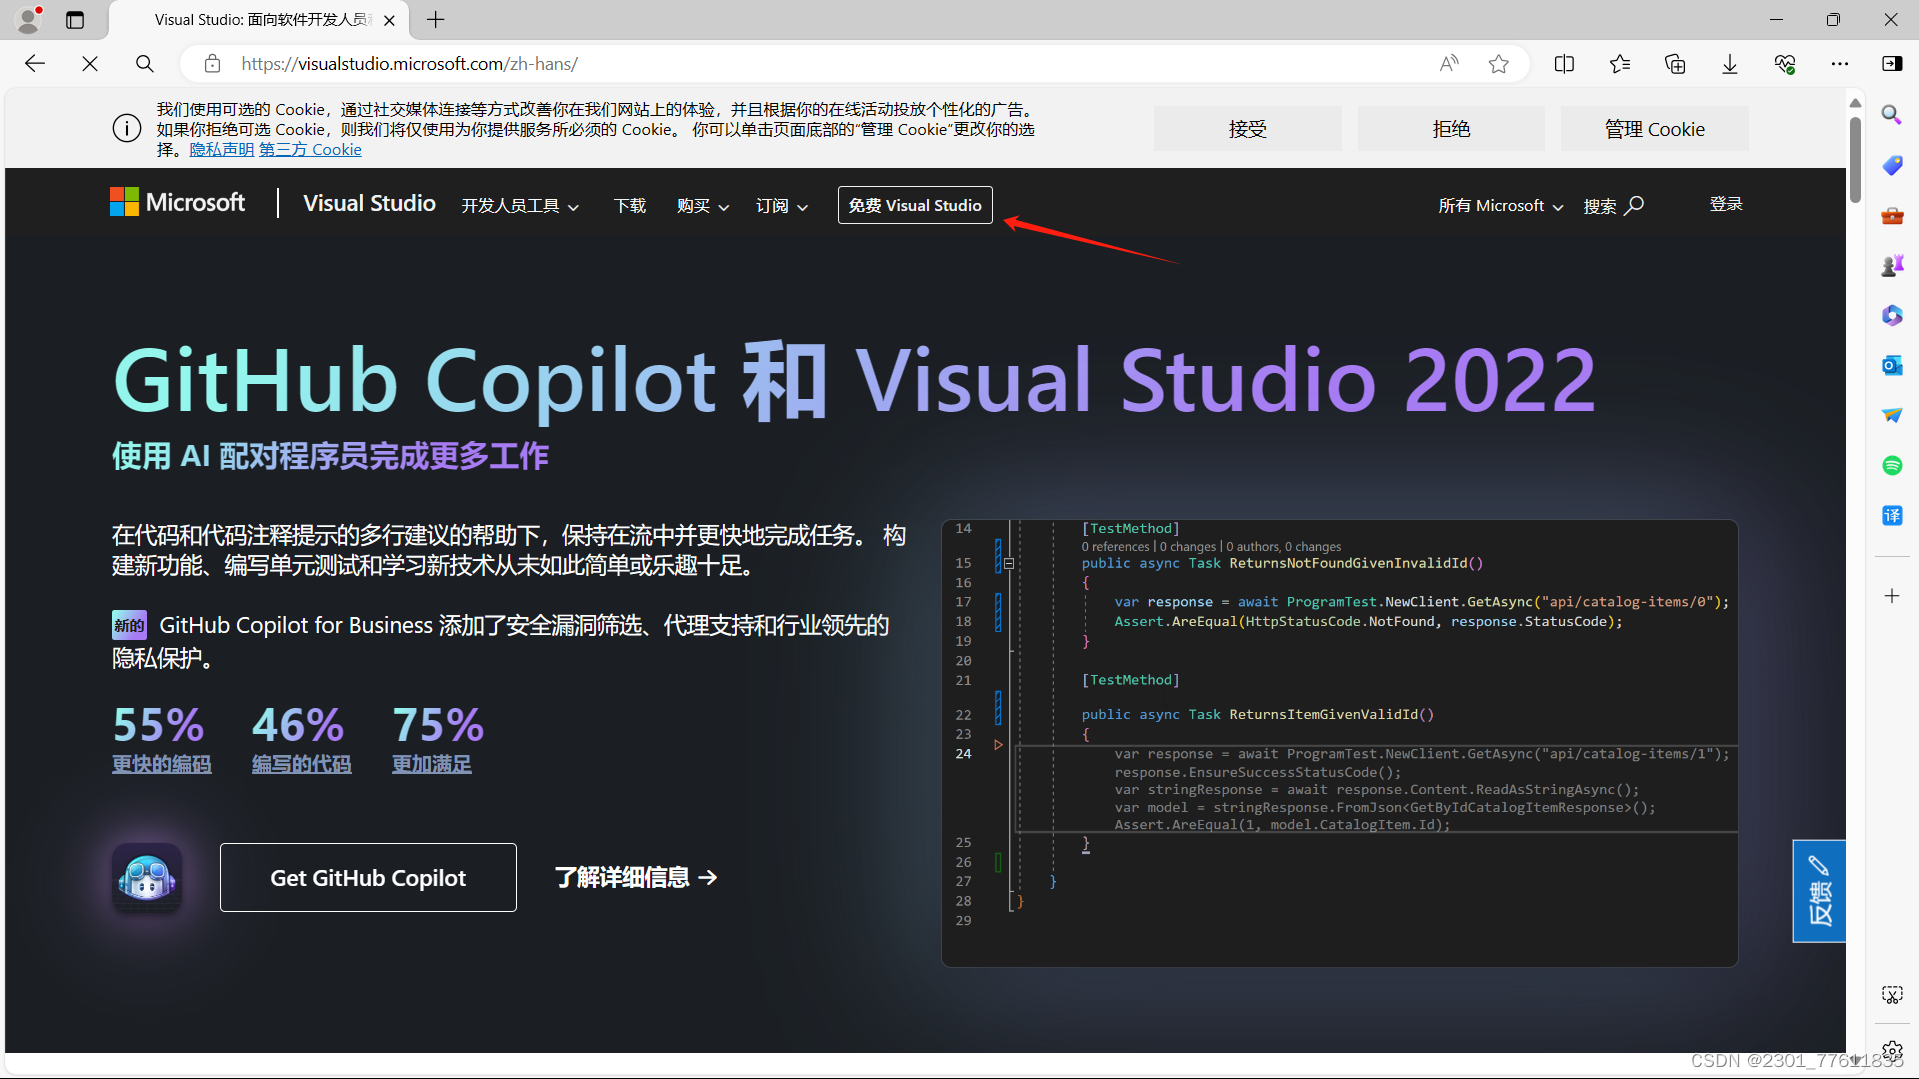Click the browser back arrow icon

[35, 64]
